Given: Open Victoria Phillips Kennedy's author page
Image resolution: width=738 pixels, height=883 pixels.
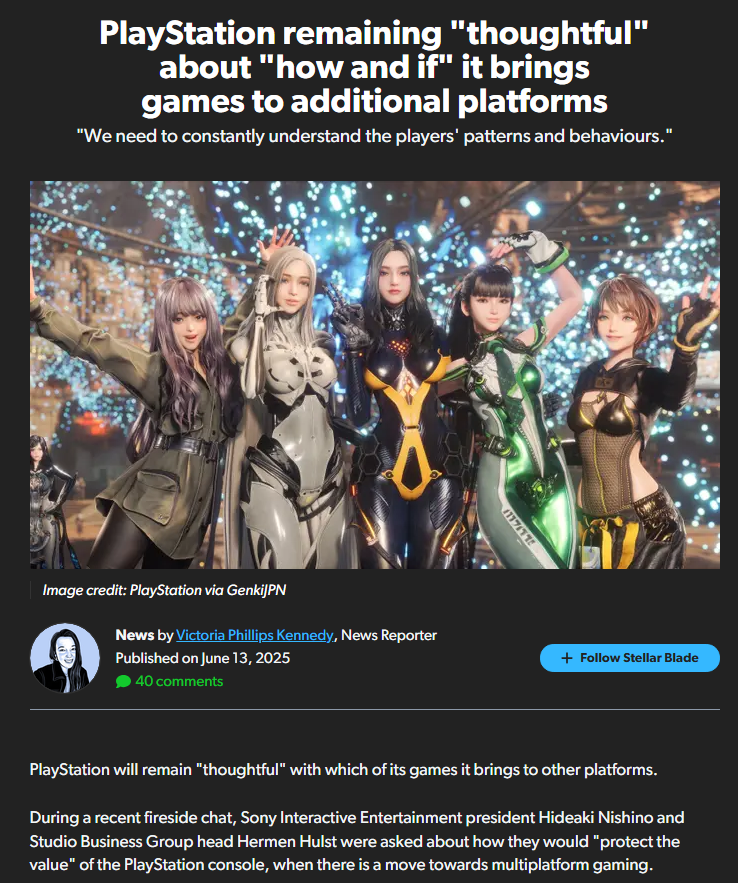Looking at the screenshot, I should (x=254, y=635).
